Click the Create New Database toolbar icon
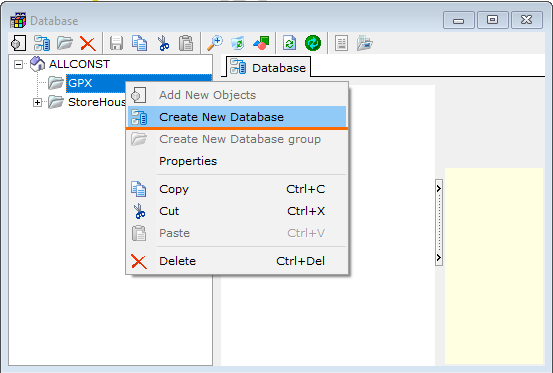 [x=42, y=43]
